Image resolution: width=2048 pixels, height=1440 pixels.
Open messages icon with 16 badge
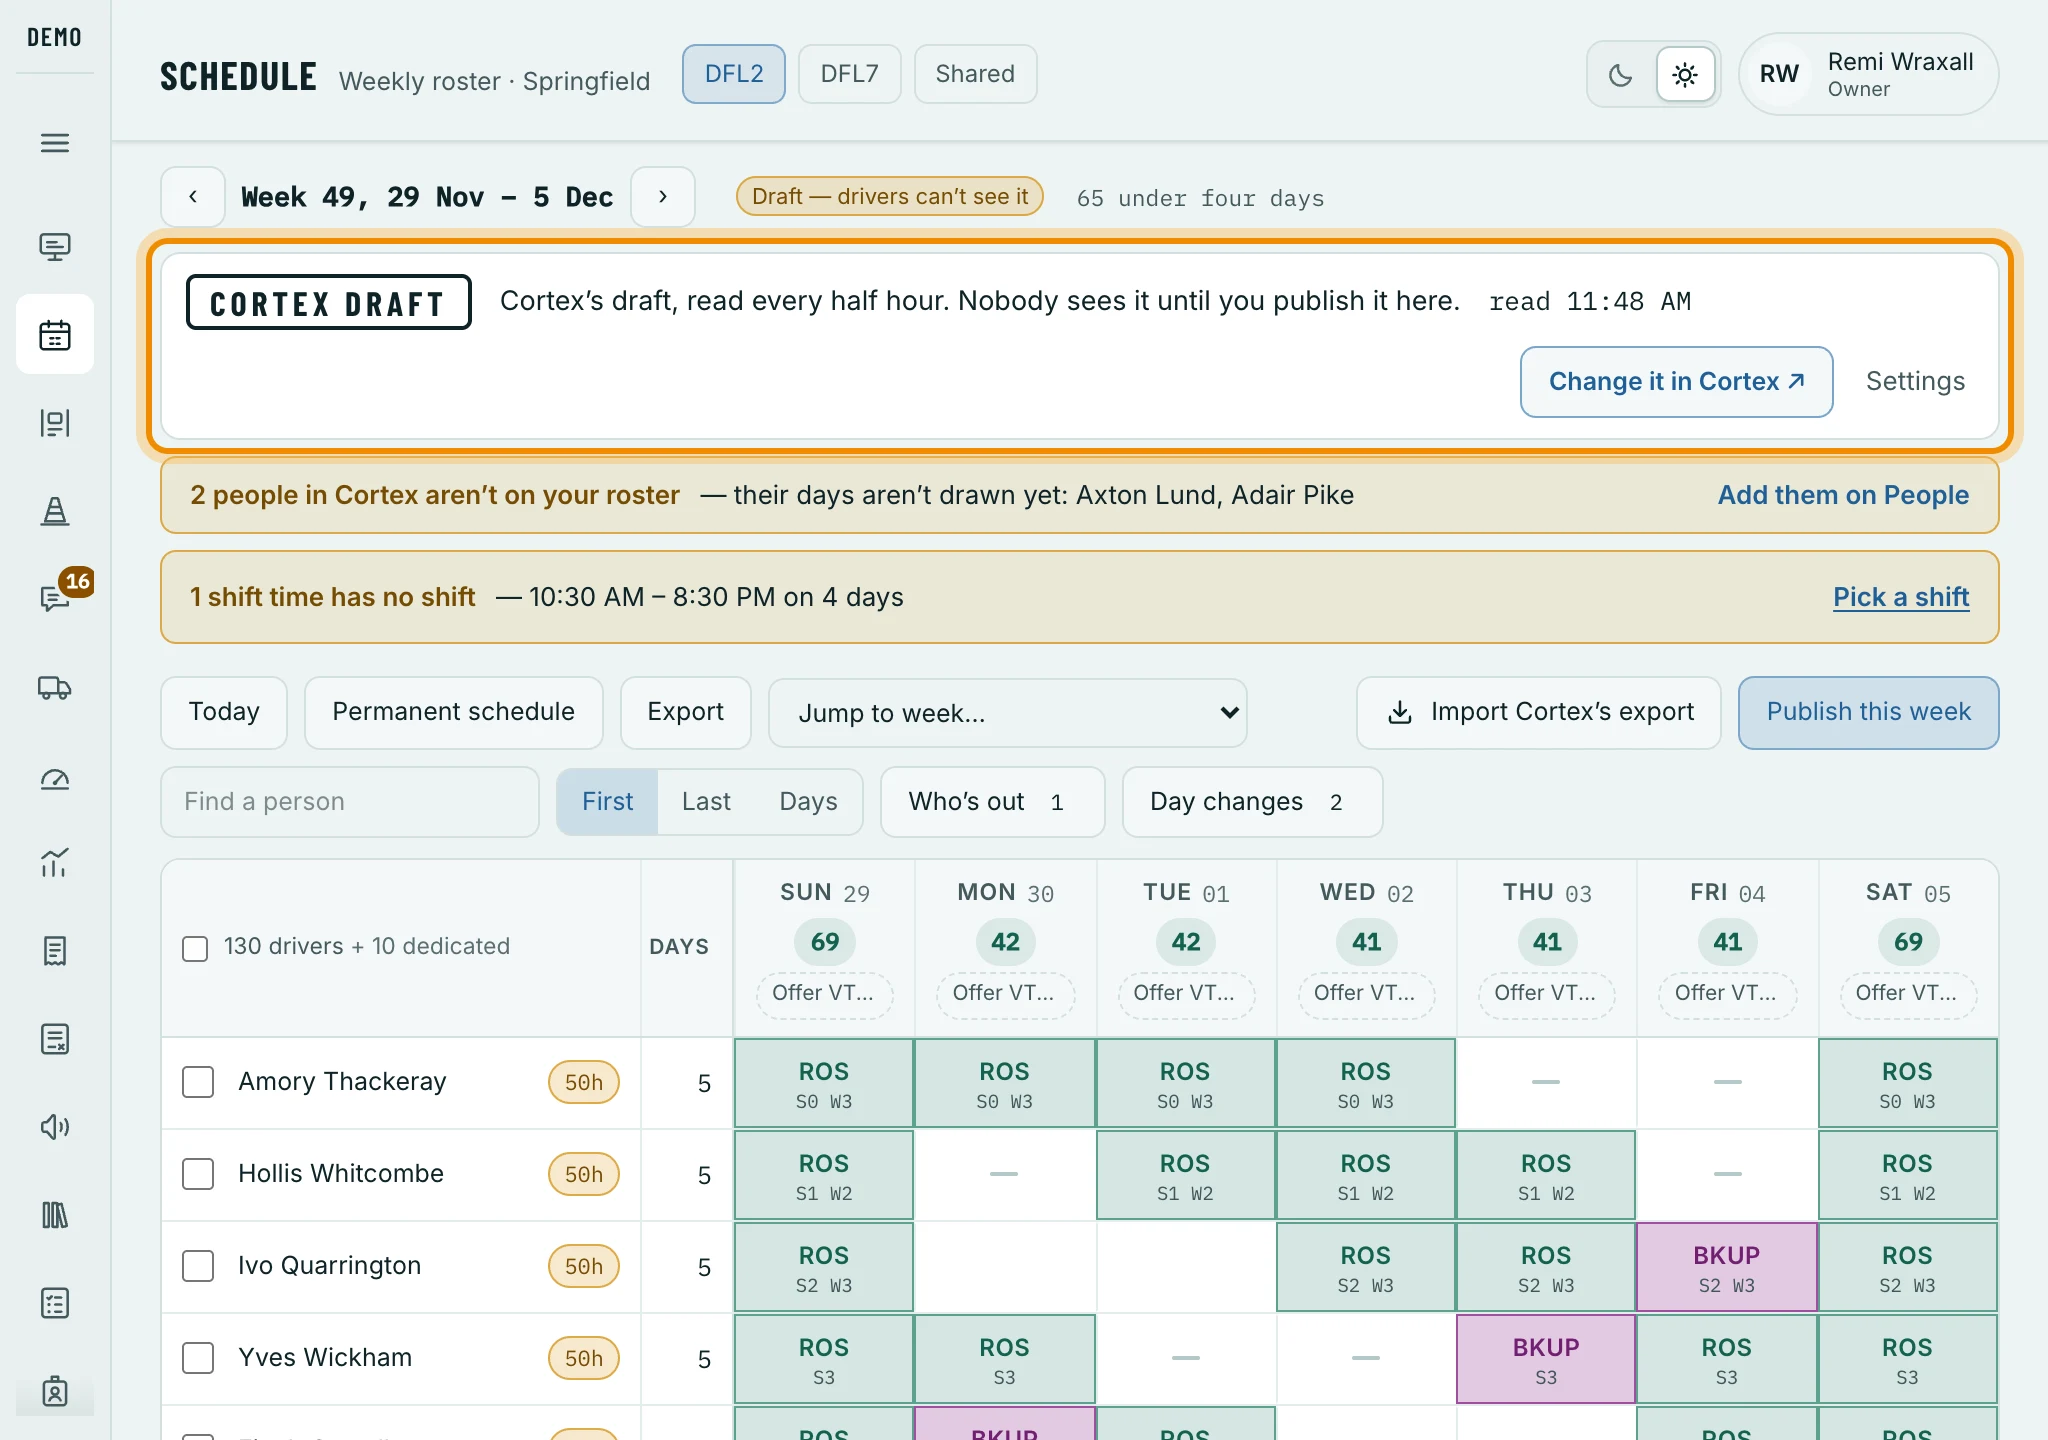point(55,598)
